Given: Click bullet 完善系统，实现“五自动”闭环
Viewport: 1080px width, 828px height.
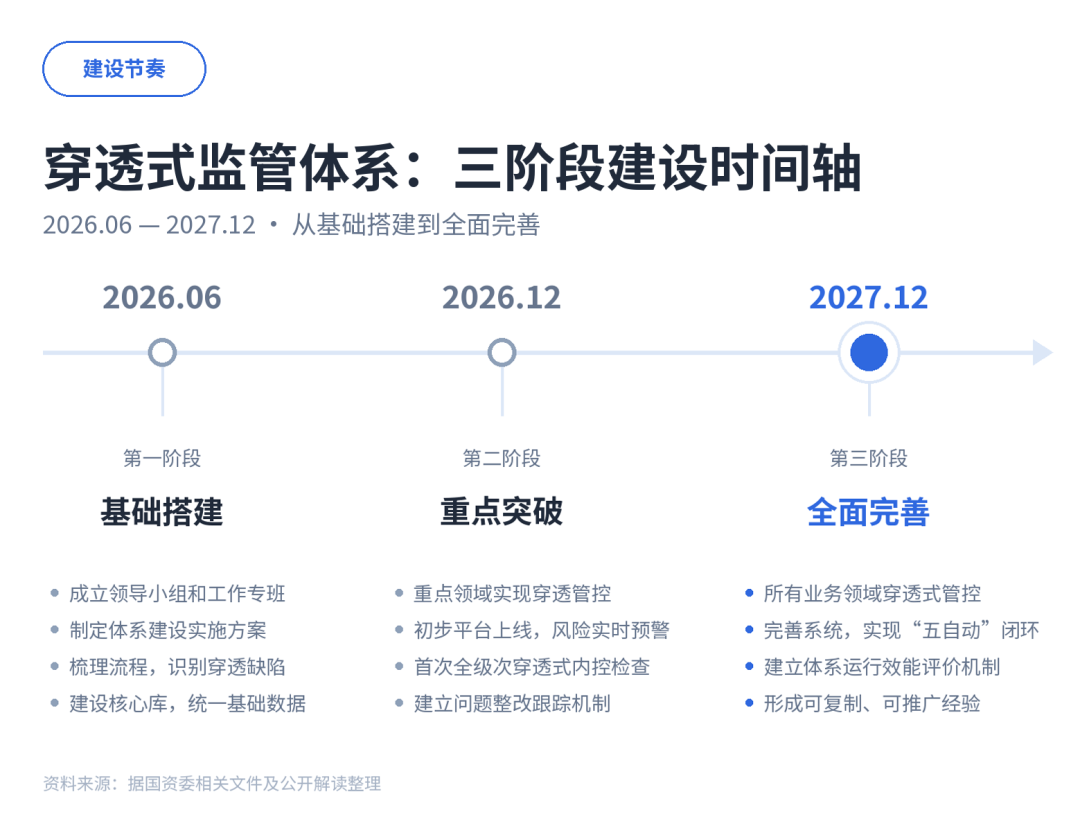Looking at the screenshot, I should 902,630.
